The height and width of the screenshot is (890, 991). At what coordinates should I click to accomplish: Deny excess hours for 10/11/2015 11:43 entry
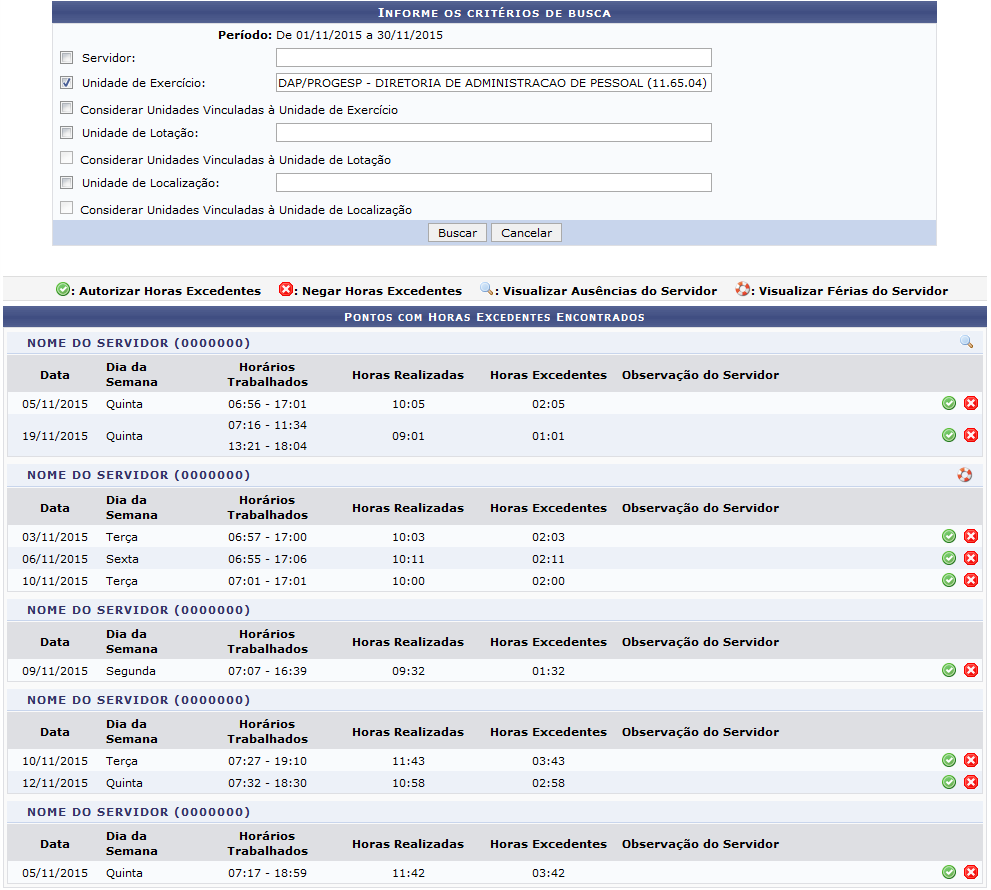(970, 760)
